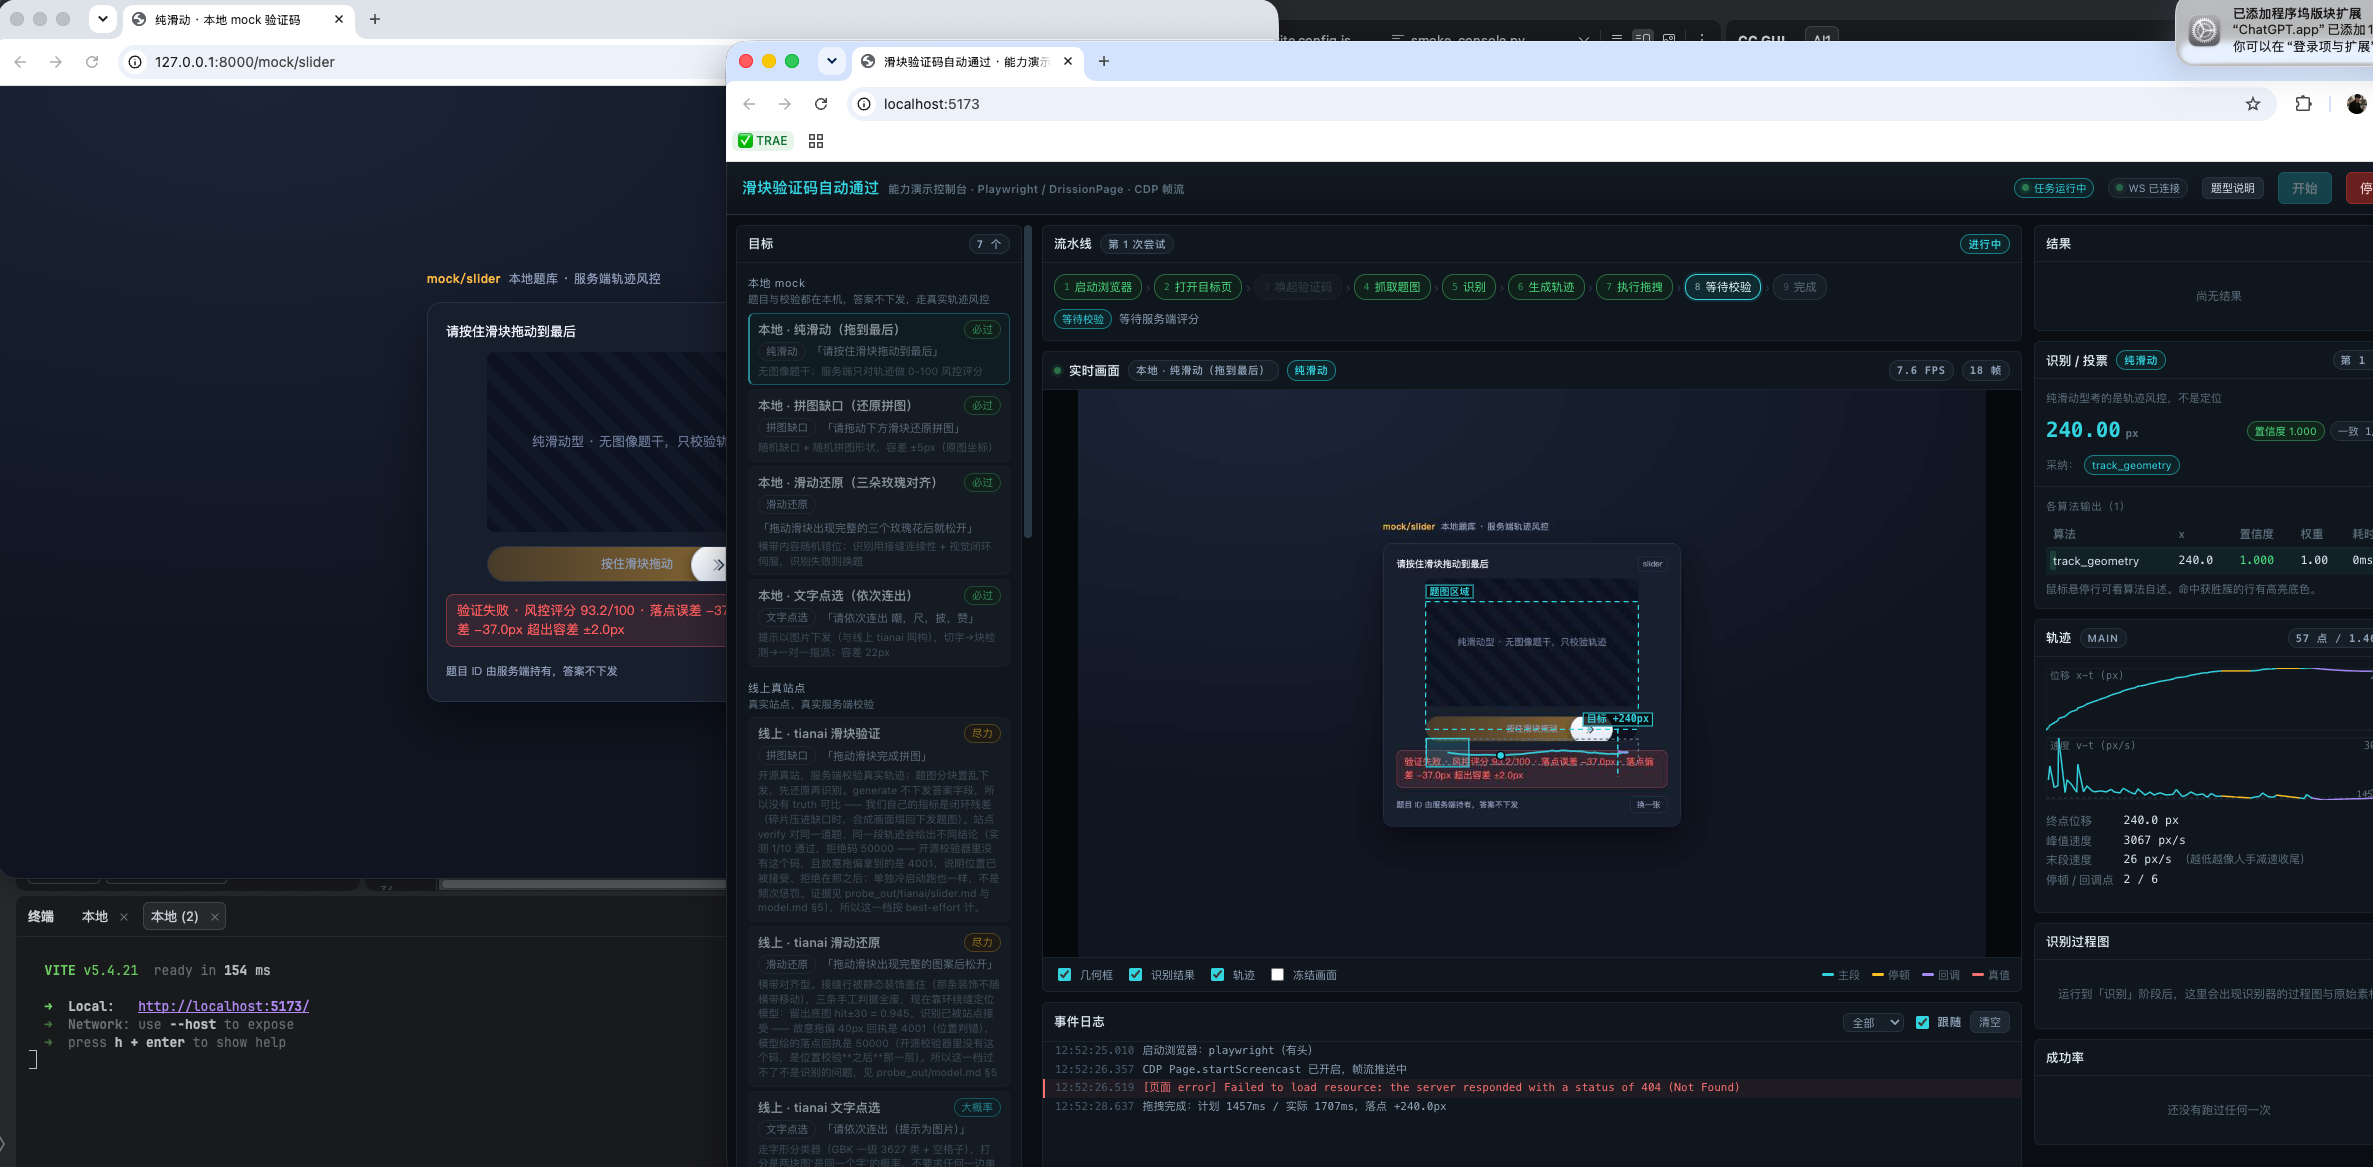Select target 线上 · tianai 滑动还原

[x=879, y=1008]
